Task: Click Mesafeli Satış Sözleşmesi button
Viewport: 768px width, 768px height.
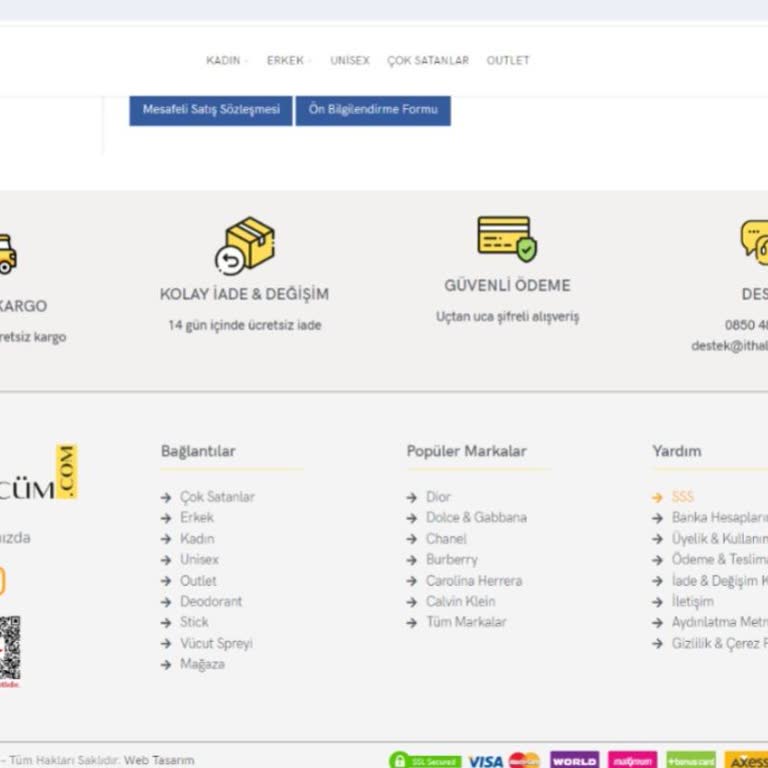Action: (211, 110)
